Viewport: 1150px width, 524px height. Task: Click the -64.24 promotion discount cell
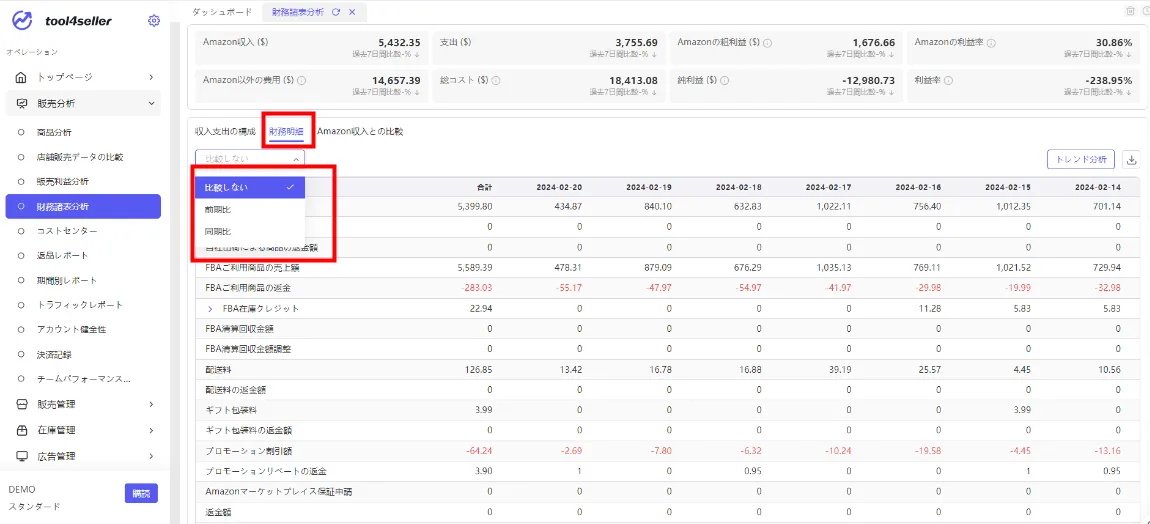480,450
